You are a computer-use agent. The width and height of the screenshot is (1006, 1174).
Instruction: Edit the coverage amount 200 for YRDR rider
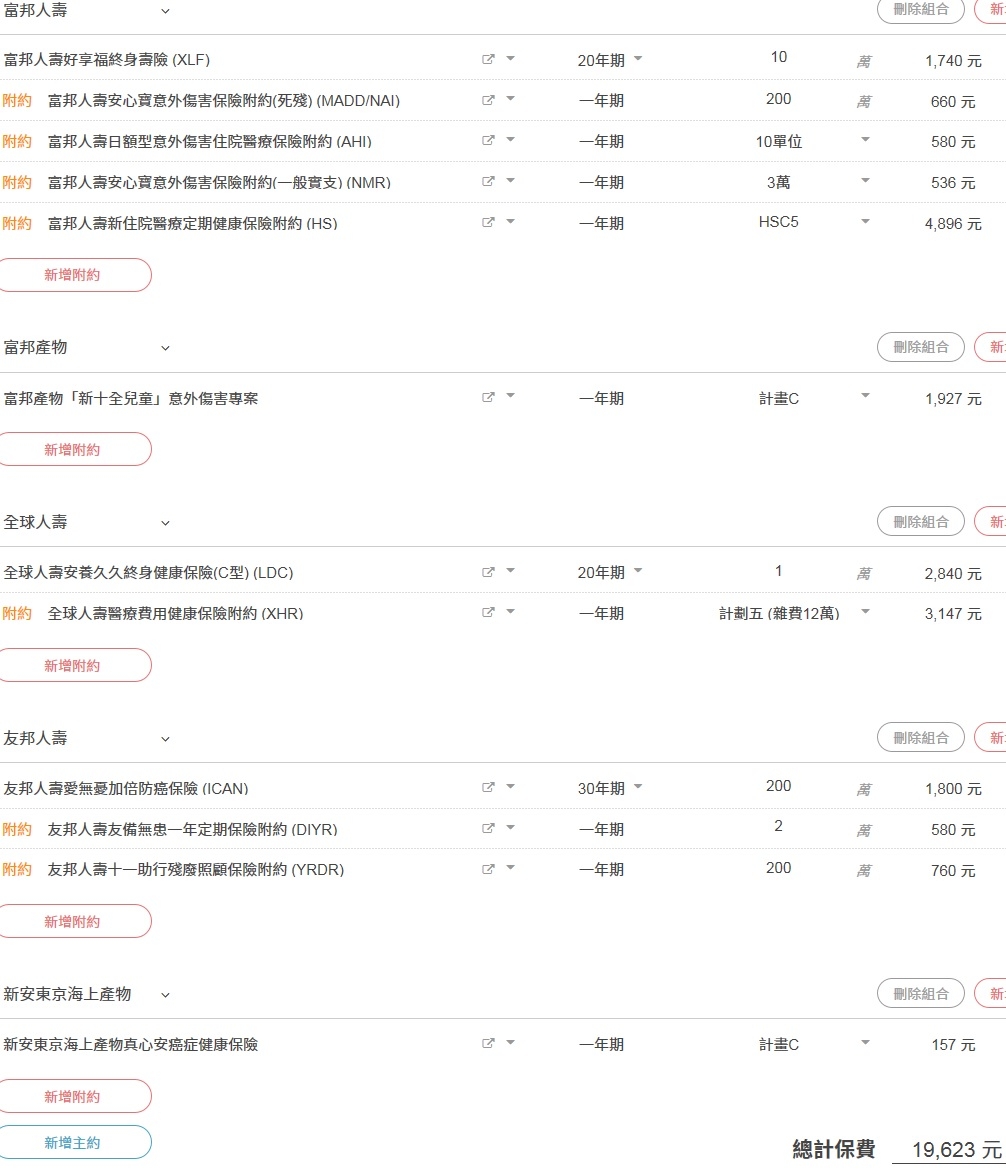pos(778,868)
